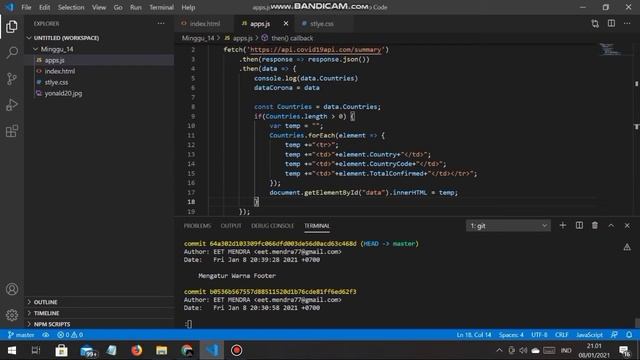Screen dimensions: 640x360
Task: Open the Manage gear icon
Action: tap(12, 315)
